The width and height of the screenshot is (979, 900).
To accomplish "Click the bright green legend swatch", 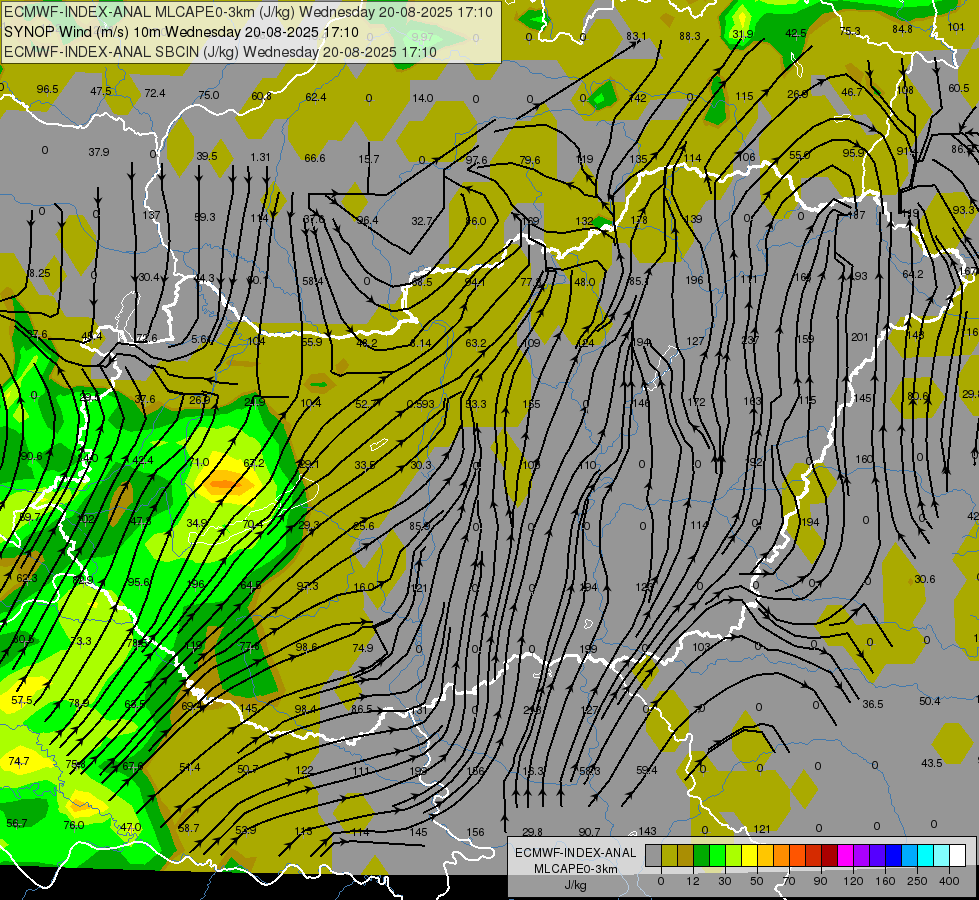I will coord(717,855).
